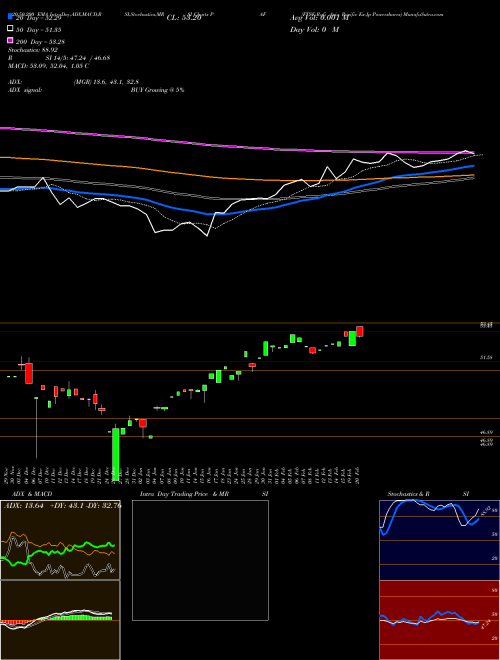Click the RSI 14/5 47.24 / 46.68 line

59,58
